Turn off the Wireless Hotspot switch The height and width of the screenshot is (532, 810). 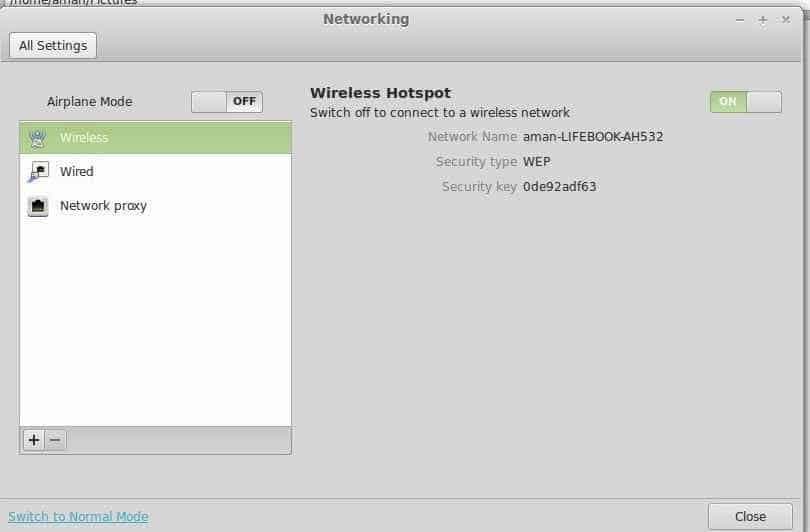click(x=745, y=102)
